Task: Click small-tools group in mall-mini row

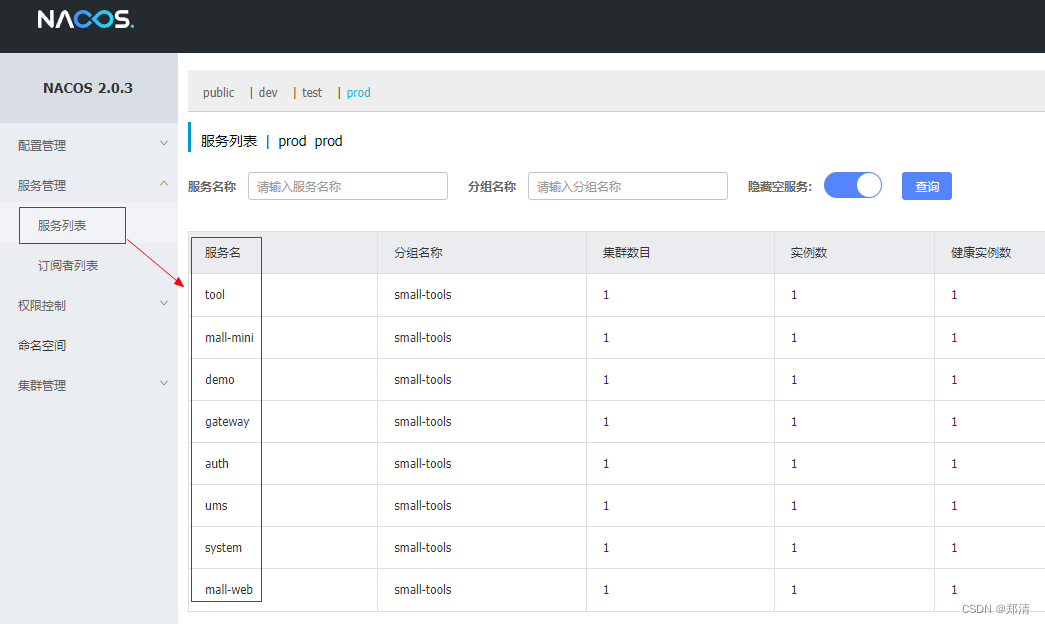Action: [423, 337]
